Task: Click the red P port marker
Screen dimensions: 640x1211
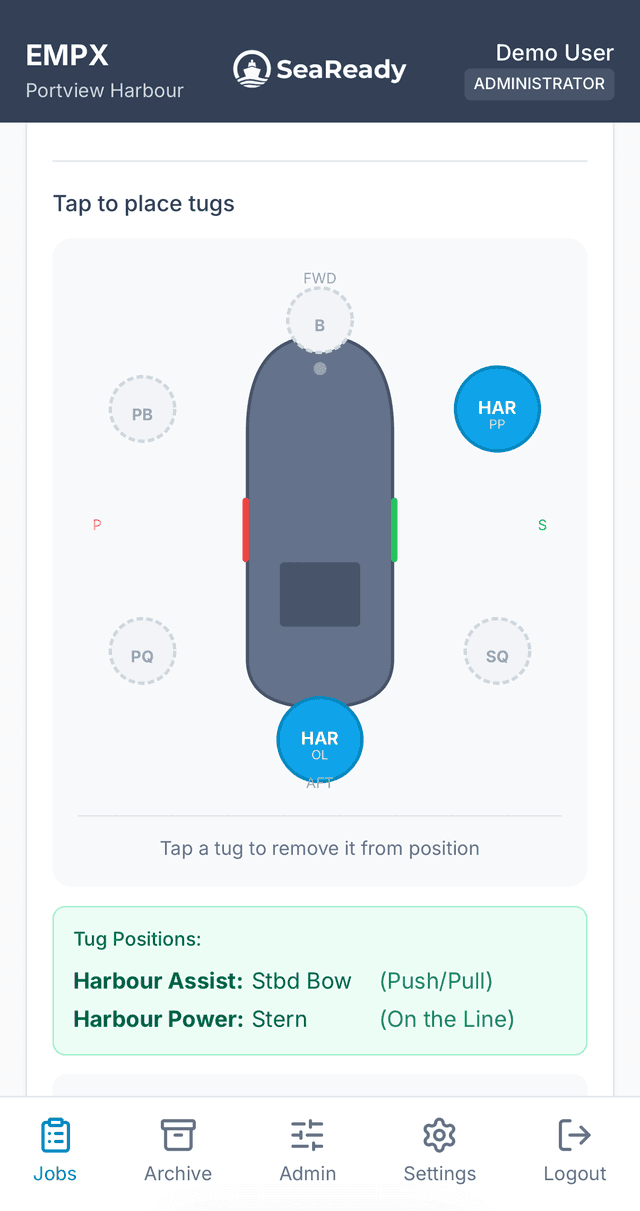Action: pos(97,524)
